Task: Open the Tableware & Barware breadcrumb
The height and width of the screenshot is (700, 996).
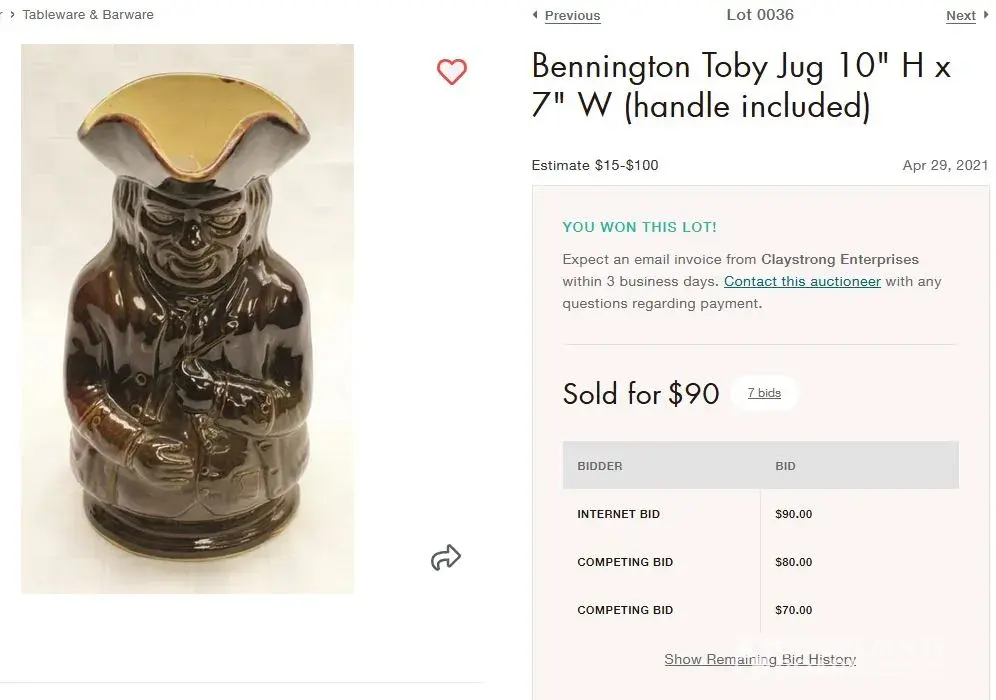Action: tap(88, 15)
